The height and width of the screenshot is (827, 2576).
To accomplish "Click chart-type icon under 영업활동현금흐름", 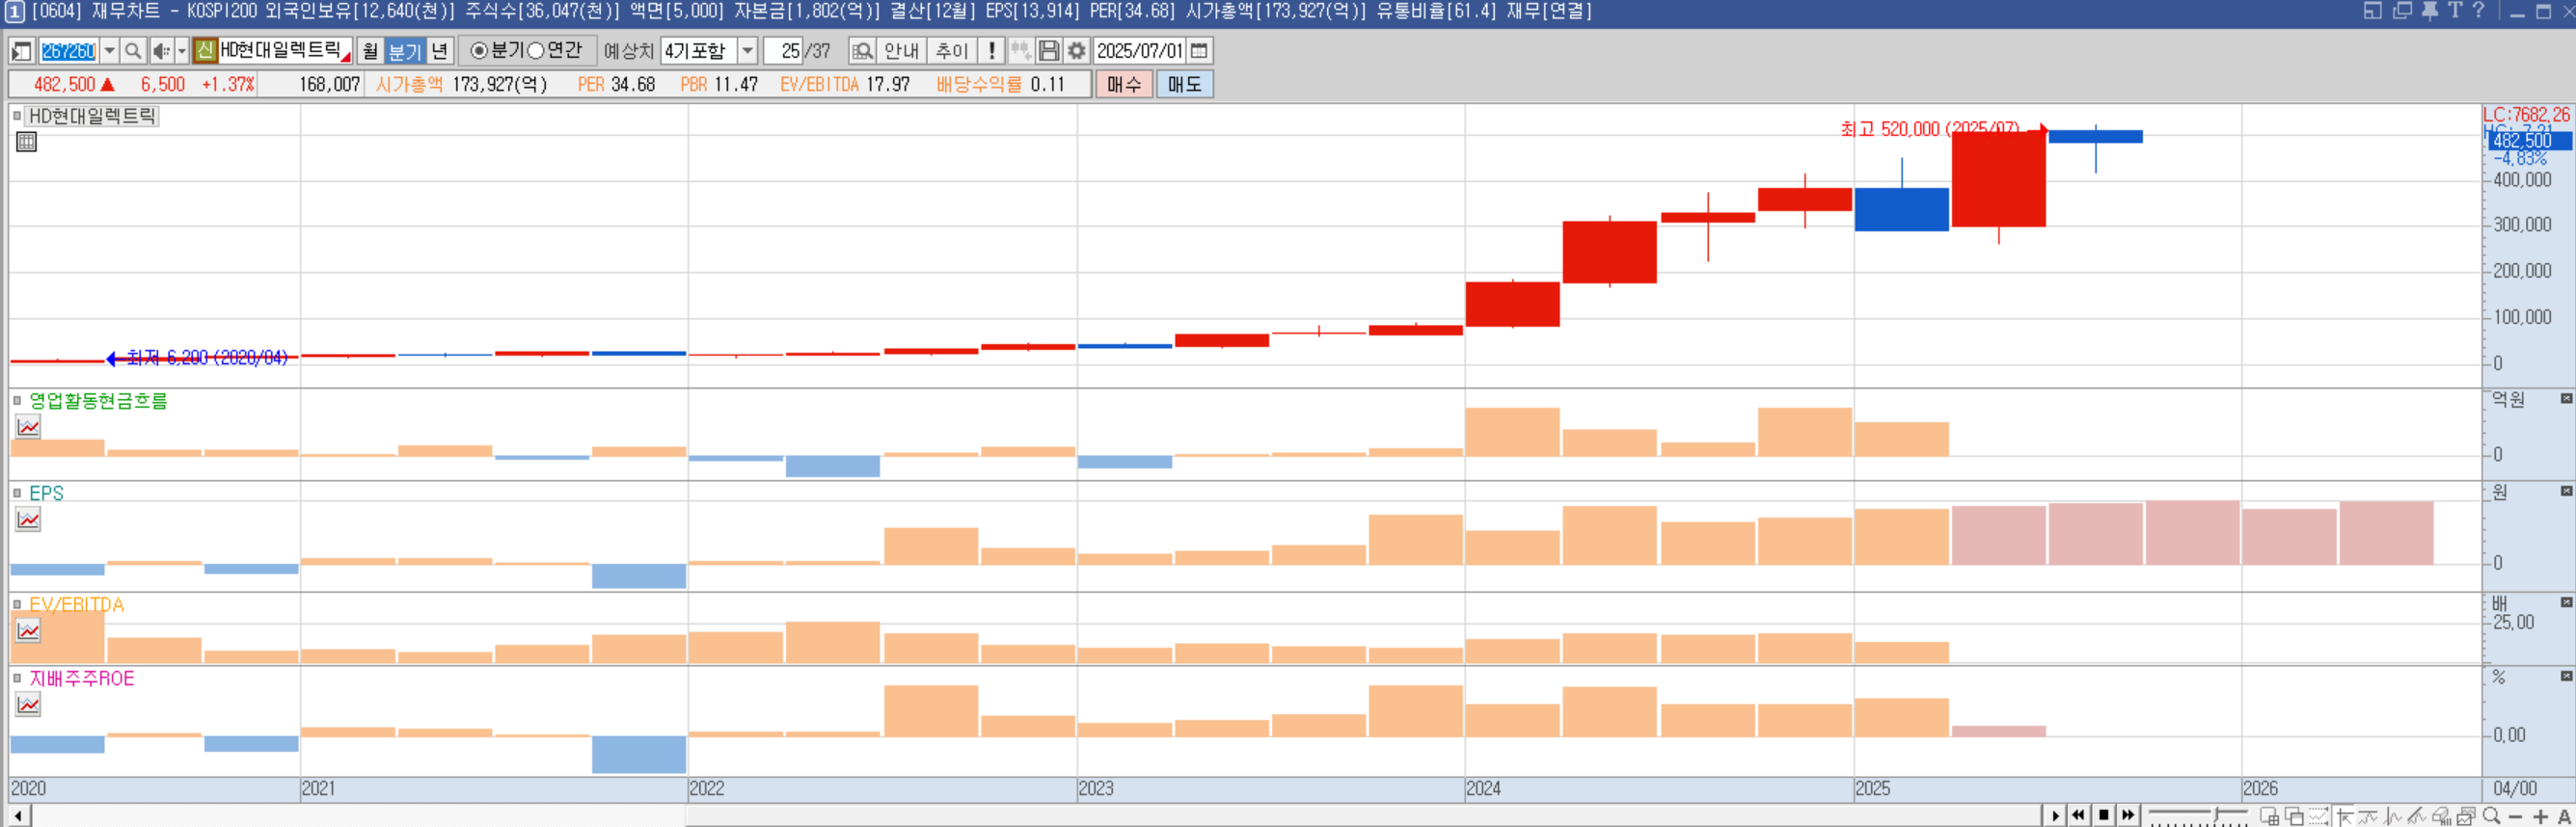I will 28,427.
